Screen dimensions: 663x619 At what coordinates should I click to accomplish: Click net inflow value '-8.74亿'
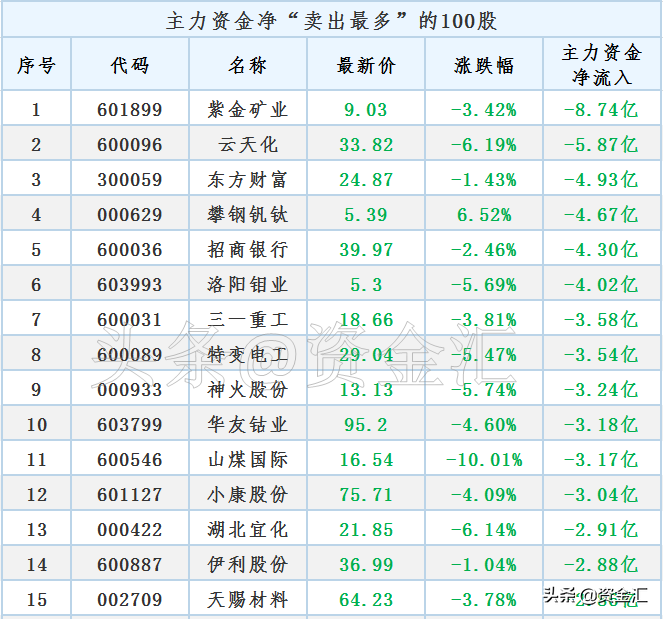[601, 110]
